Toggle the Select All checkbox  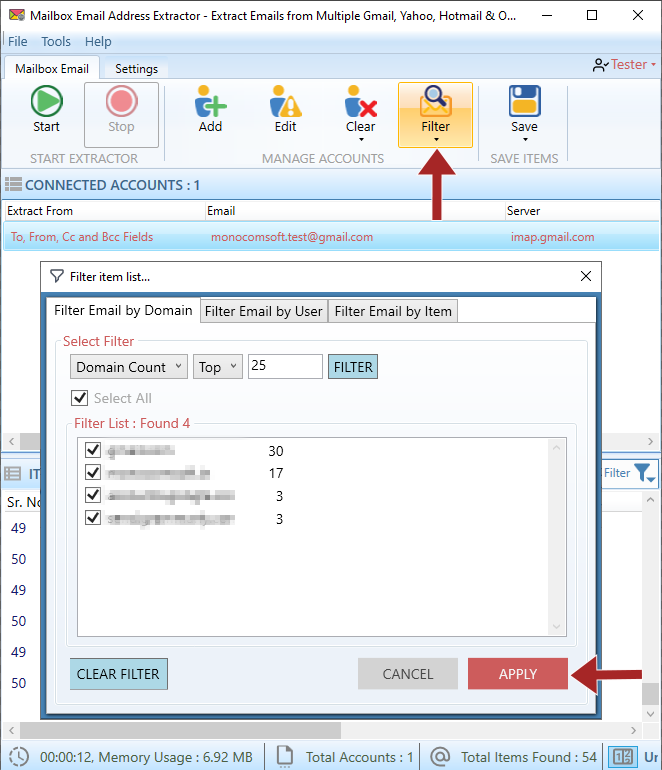click(80, 398)
